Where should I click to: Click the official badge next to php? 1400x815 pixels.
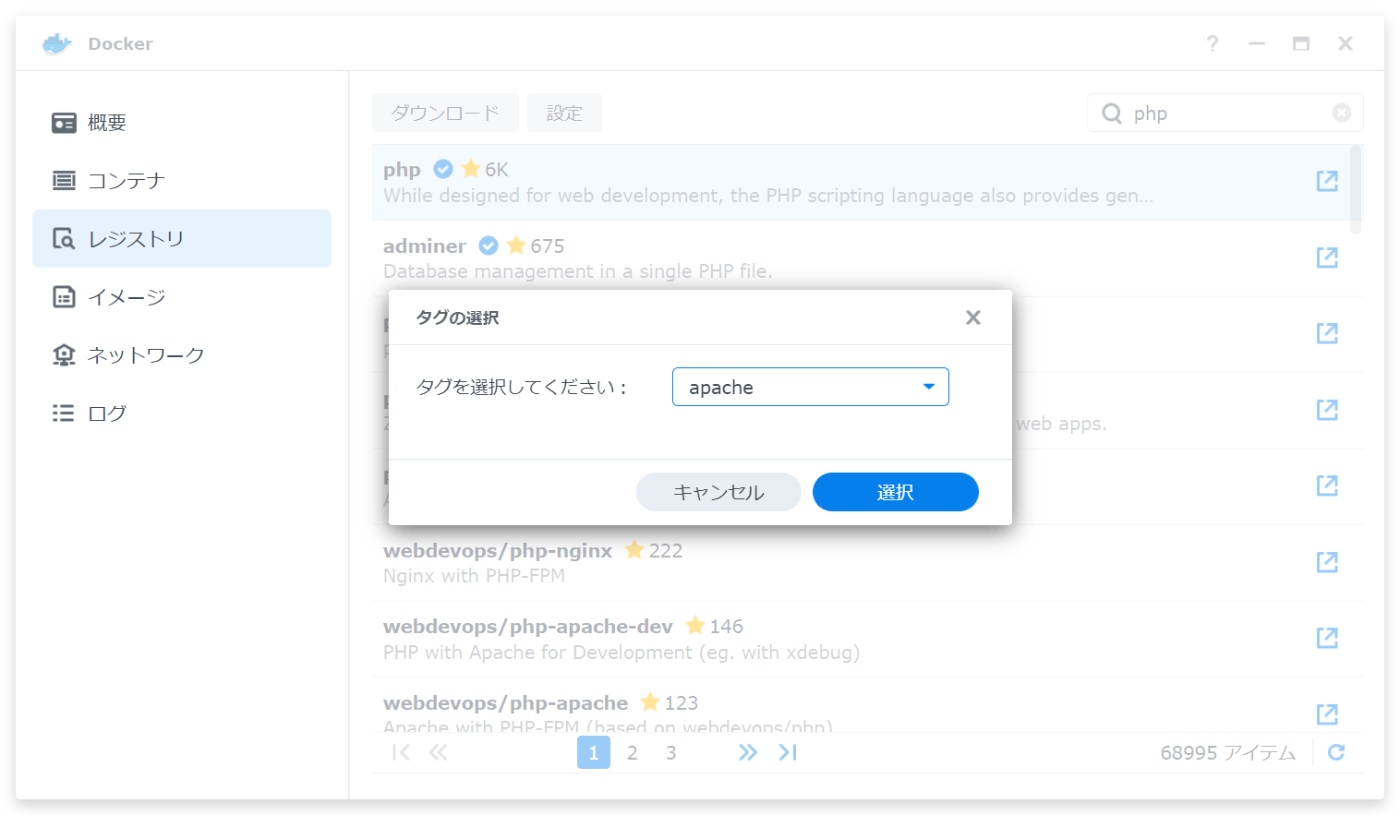pyautogui.click(x=443, y=169)
